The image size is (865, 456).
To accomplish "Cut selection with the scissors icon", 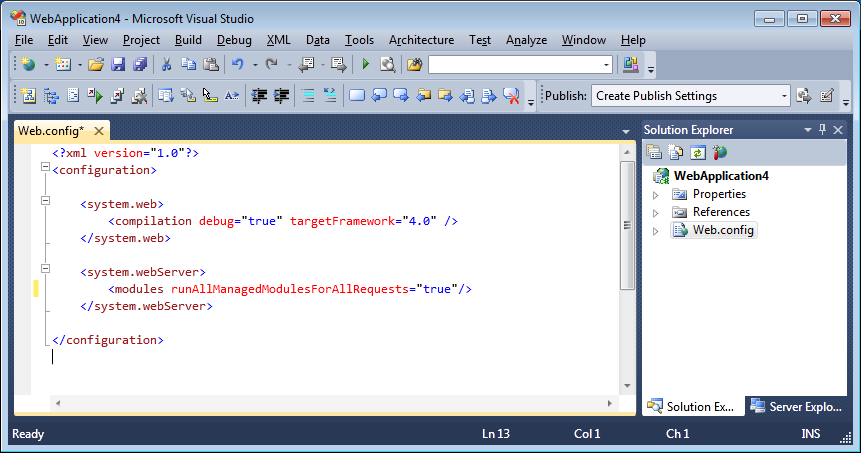I will (166, 65).
